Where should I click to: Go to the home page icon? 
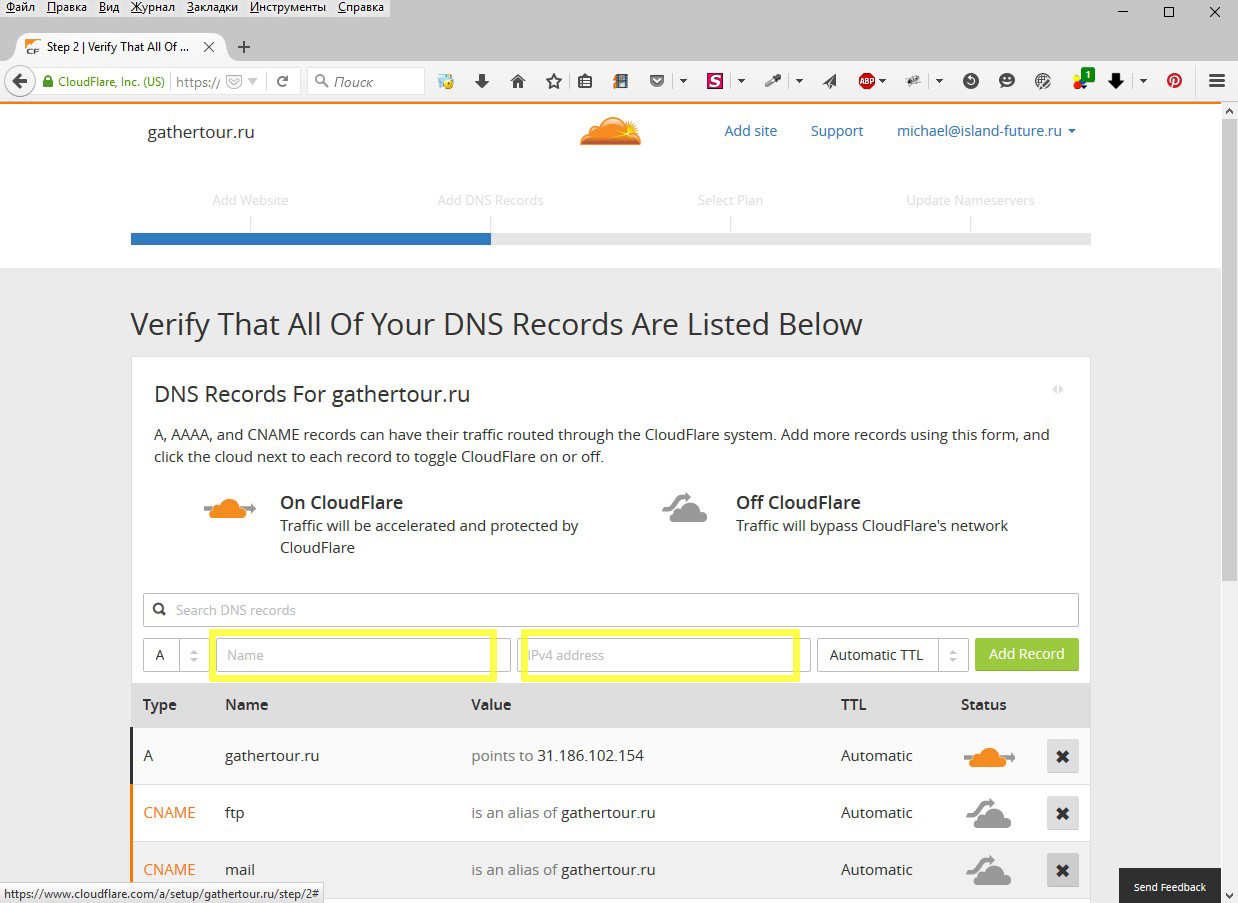[x=518, y=82]
